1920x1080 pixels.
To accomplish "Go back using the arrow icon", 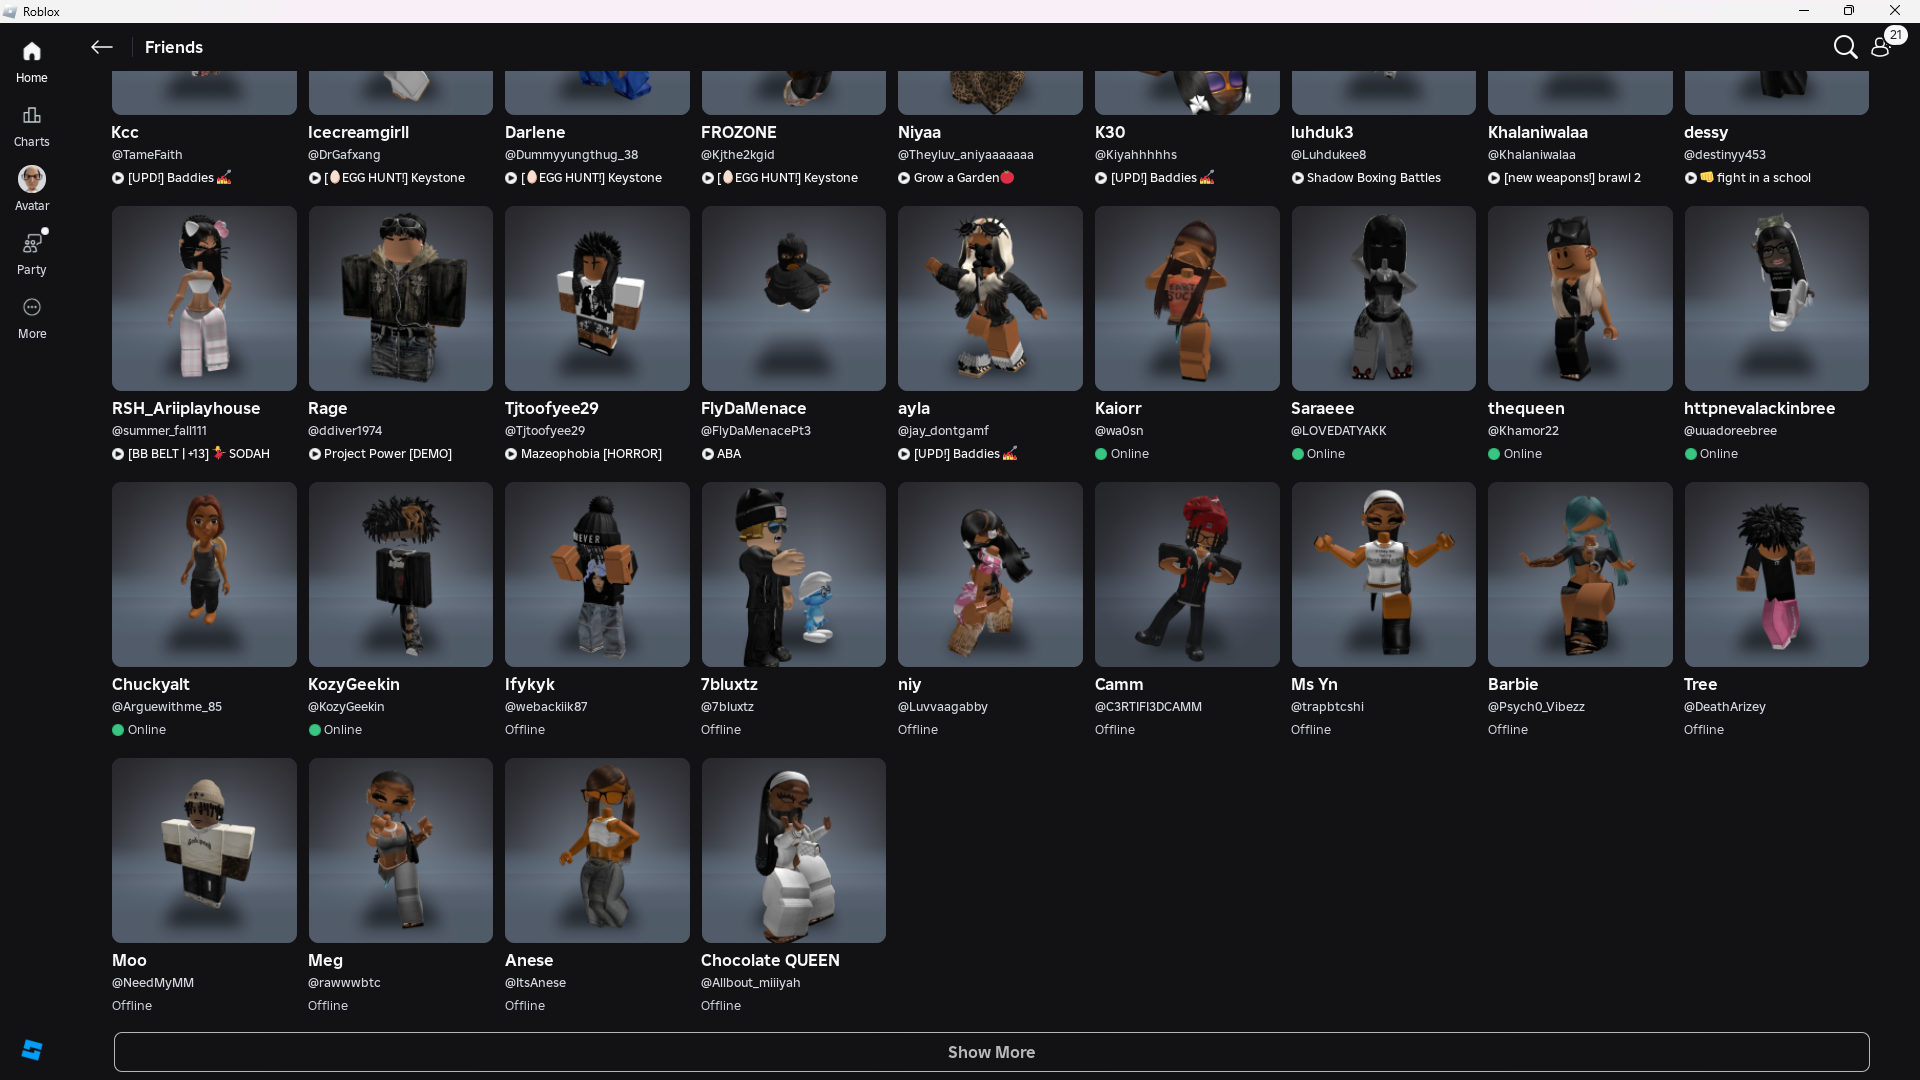I will (x=101, y=47).
